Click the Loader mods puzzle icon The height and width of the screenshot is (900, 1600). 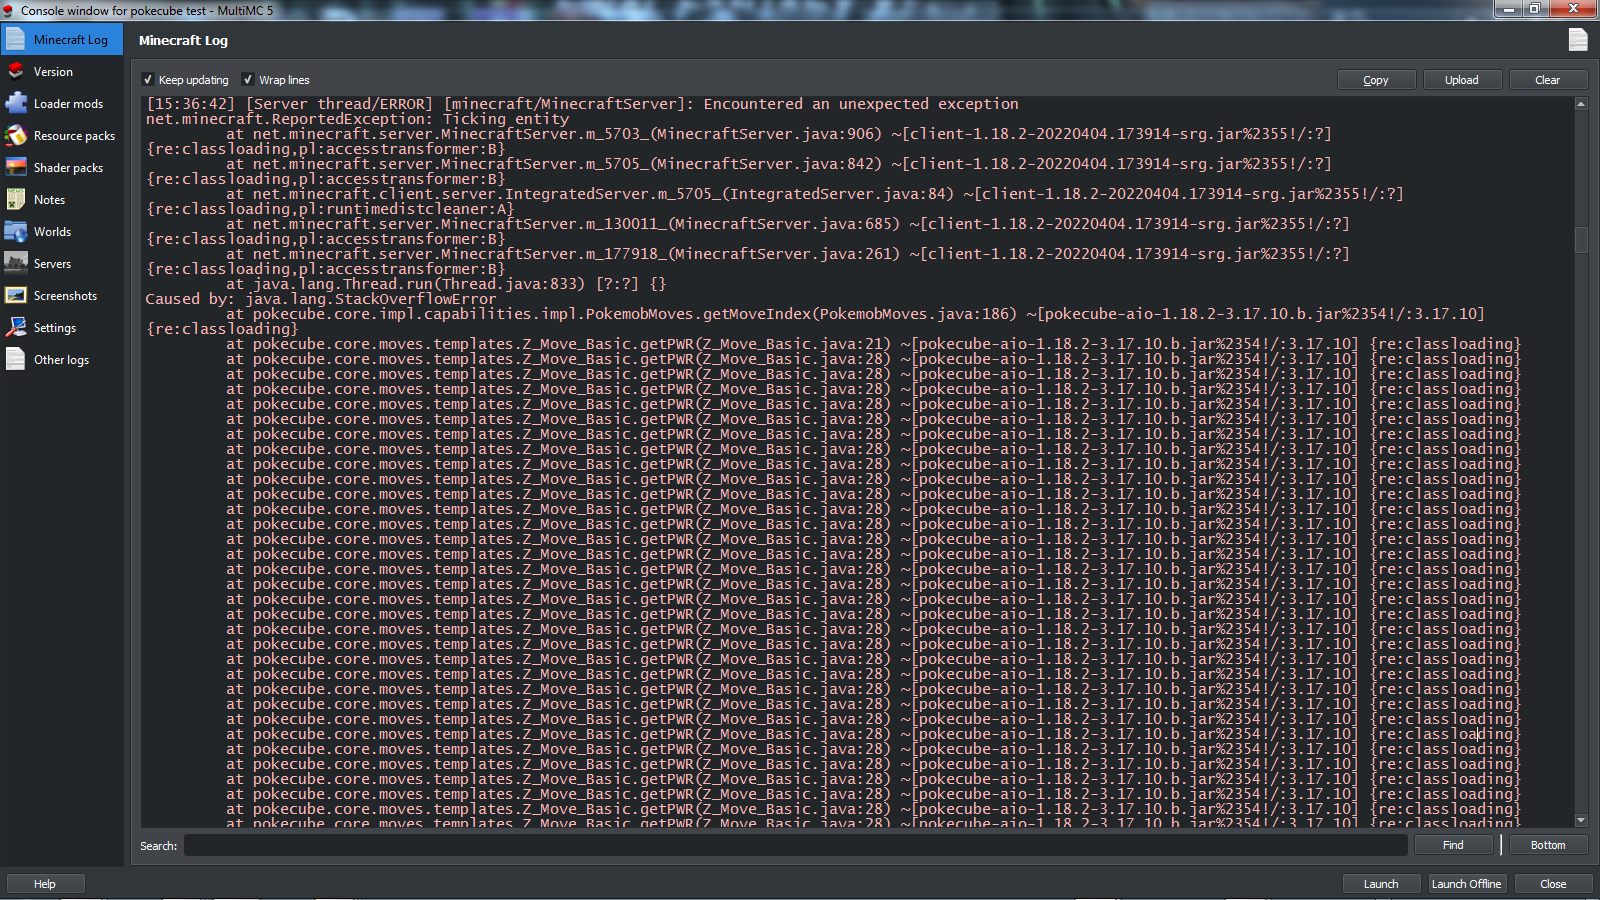click(x=16, y=104)
